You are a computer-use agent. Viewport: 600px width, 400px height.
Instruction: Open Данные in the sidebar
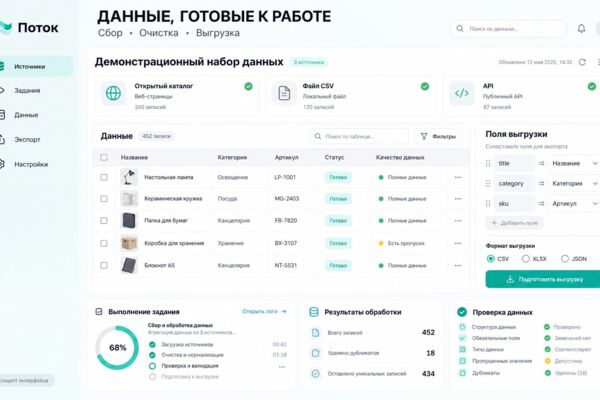[26, 115]
